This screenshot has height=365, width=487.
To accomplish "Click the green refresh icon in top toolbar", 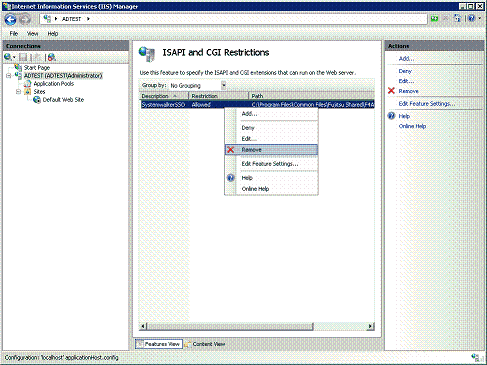I will point(434,18).
